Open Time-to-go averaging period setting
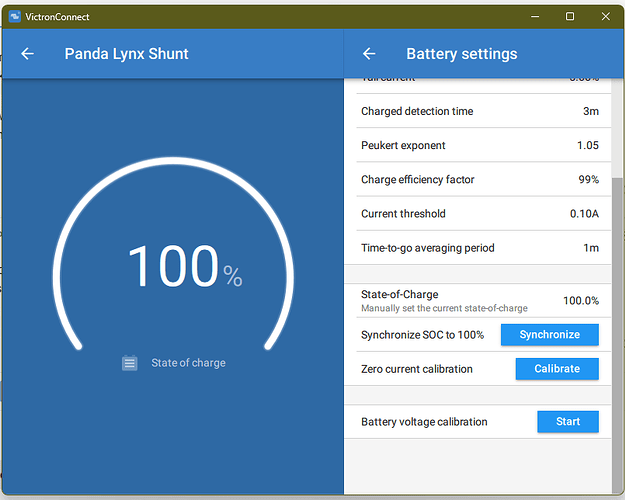The image size is (625, 500). click(480, 248)
